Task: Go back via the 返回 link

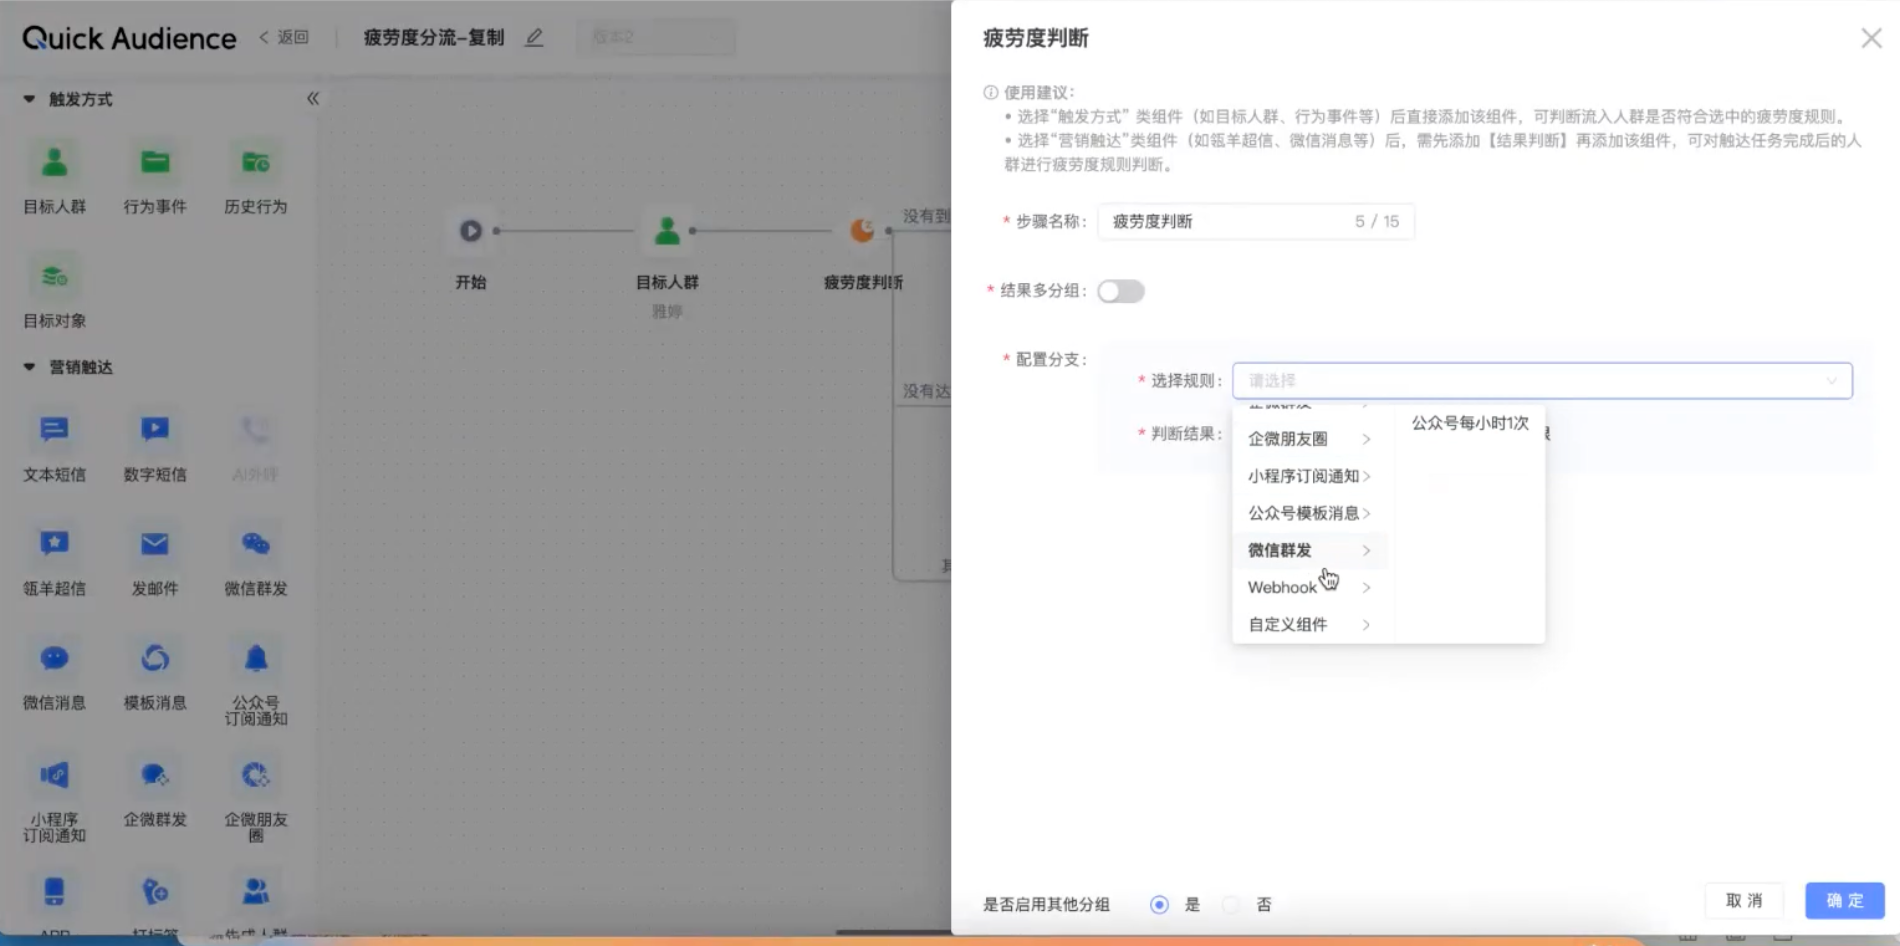Action: [284, 38]
